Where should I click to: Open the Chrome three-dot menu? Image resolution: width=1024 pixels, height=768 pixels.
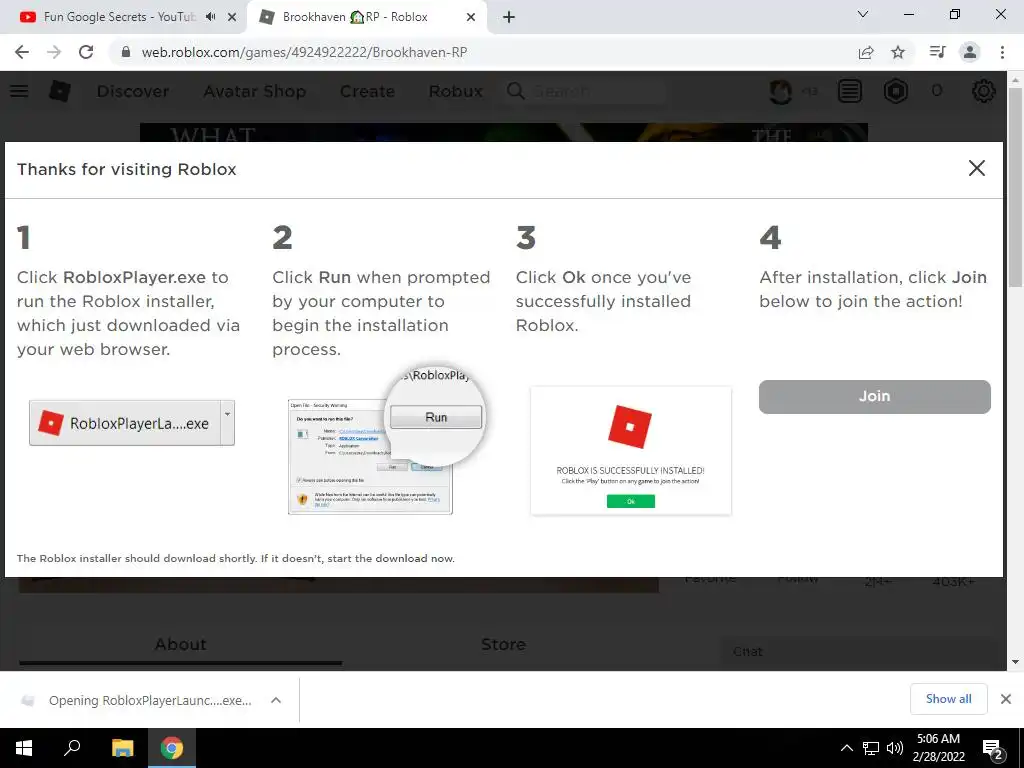click(x=1002, y=52)
